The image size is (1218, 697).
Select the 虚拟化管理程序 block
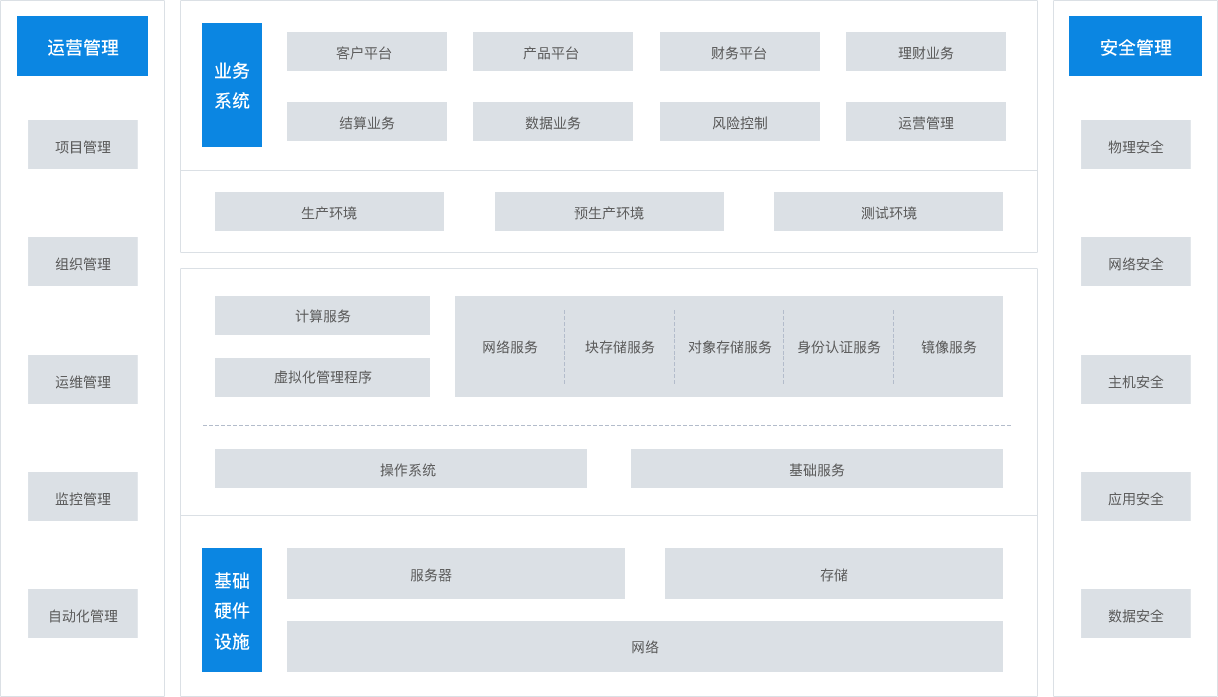coord(322,378)
